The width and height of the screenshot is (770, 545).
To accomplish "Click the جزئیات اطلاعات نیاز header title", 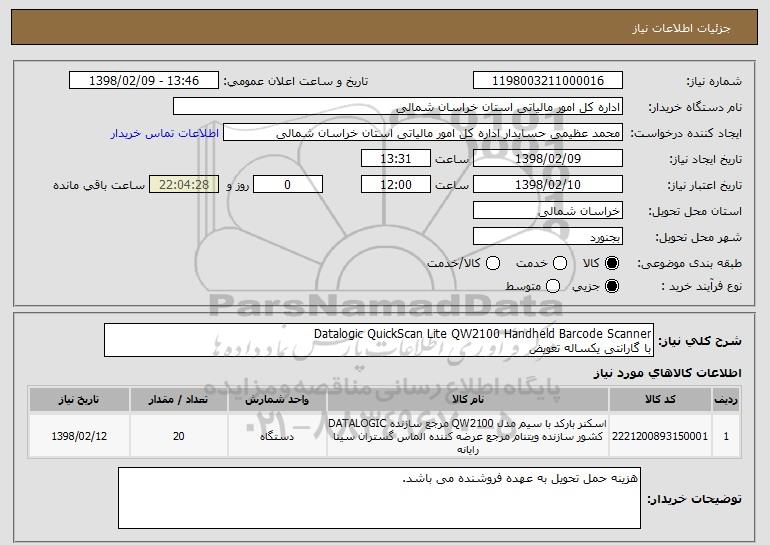I will (681, 28).
